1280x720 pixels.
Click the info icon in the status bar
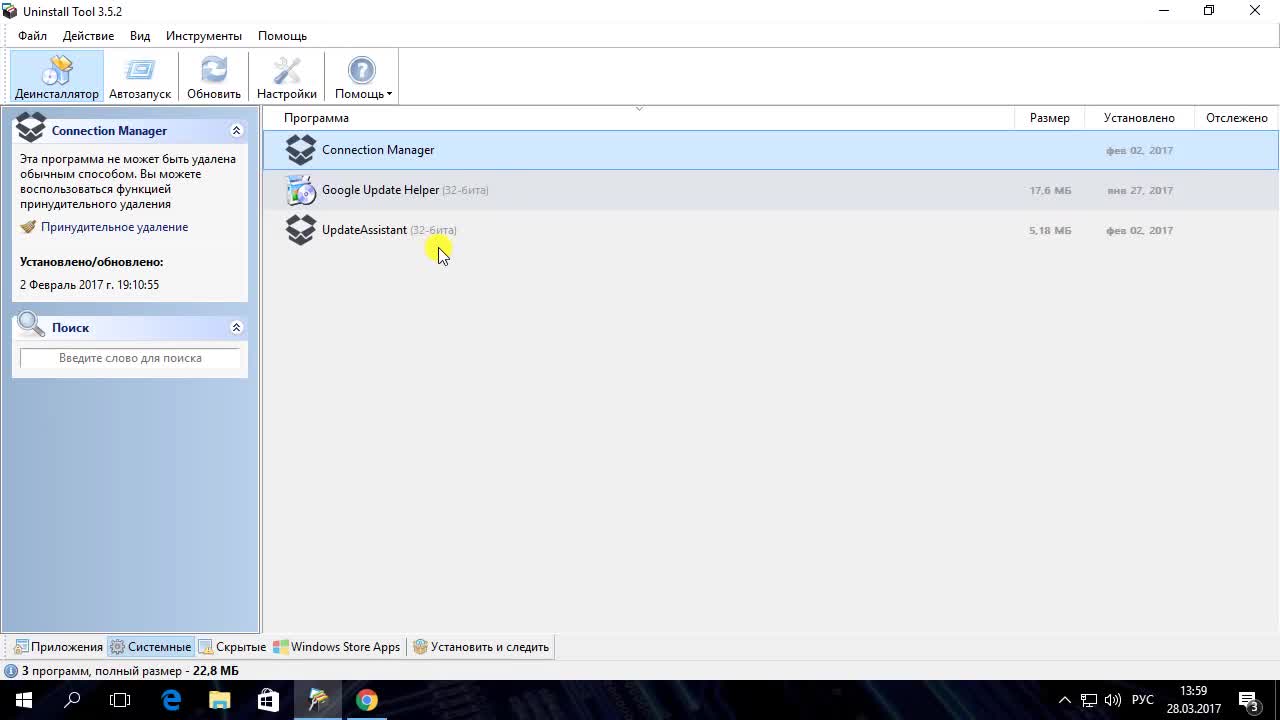tap(11, 671)
